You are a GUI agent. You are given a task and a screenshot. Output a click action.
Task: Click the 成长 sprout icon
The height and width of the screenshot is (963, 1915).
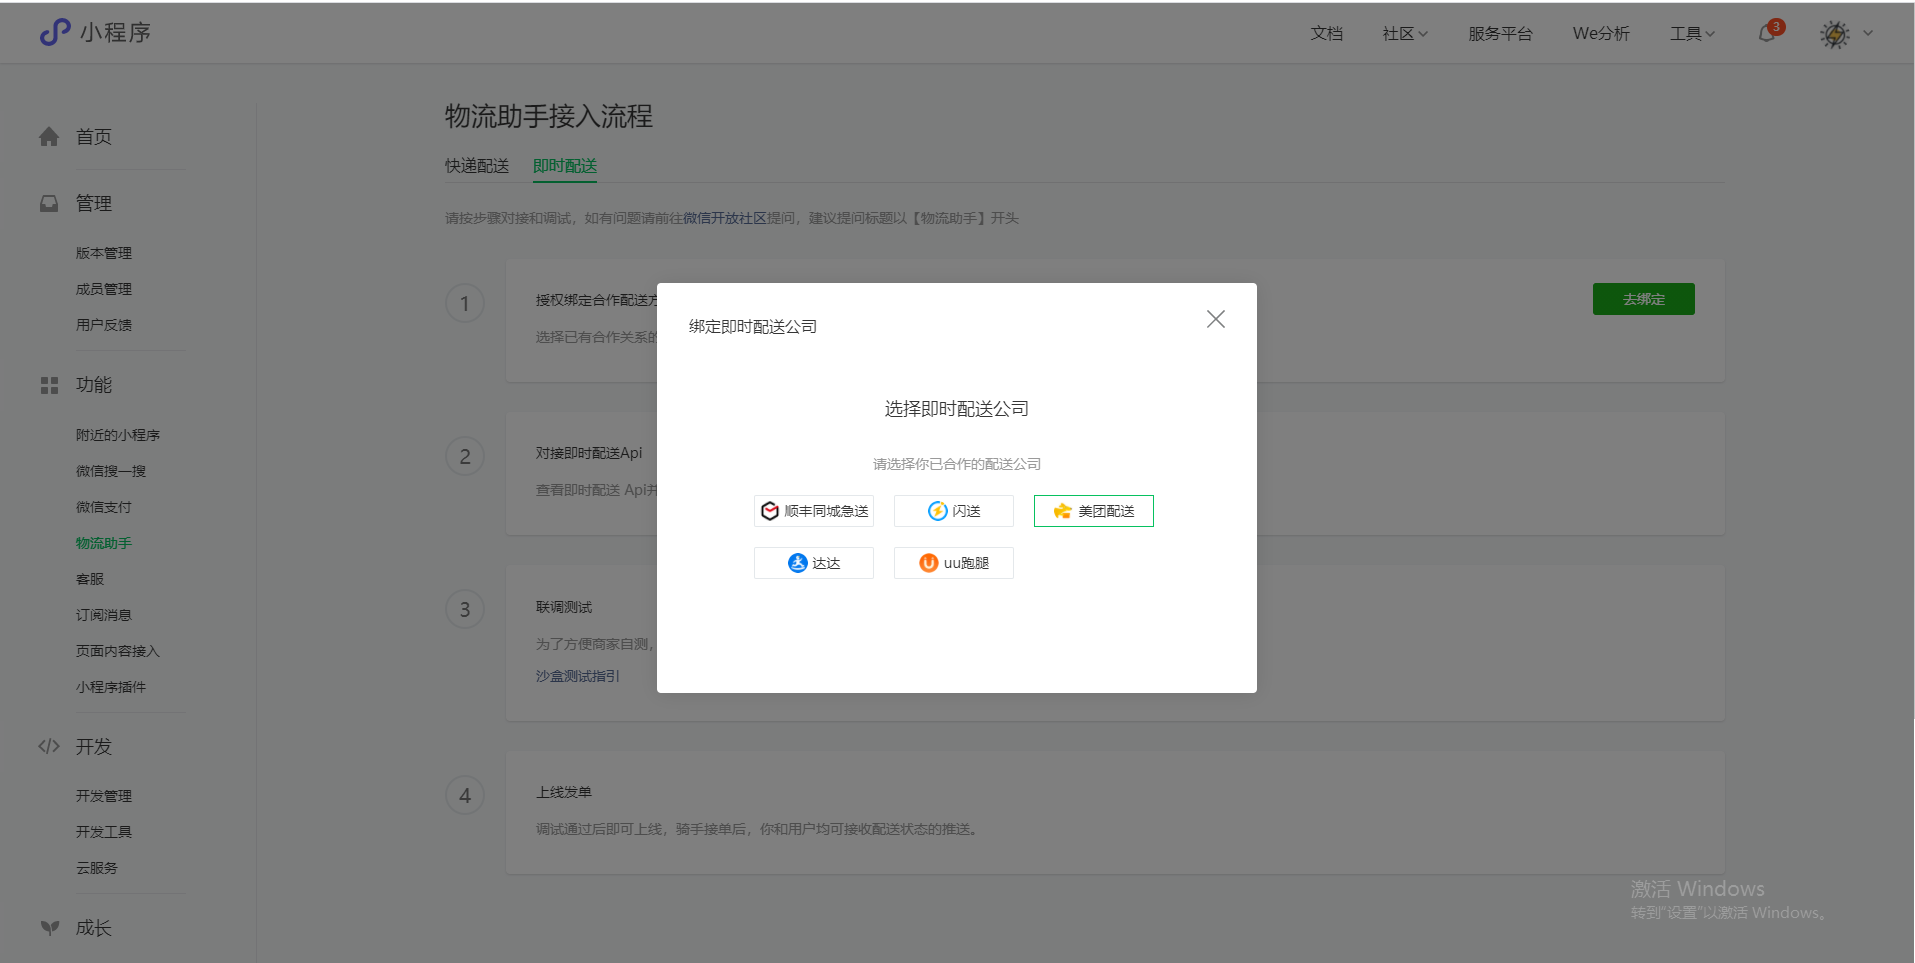tap(49, 928)
